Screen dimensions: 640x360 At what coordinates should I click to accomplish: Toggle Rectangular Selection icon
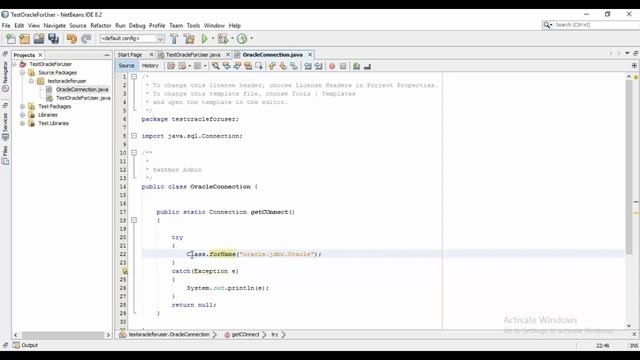pos(259,66)
